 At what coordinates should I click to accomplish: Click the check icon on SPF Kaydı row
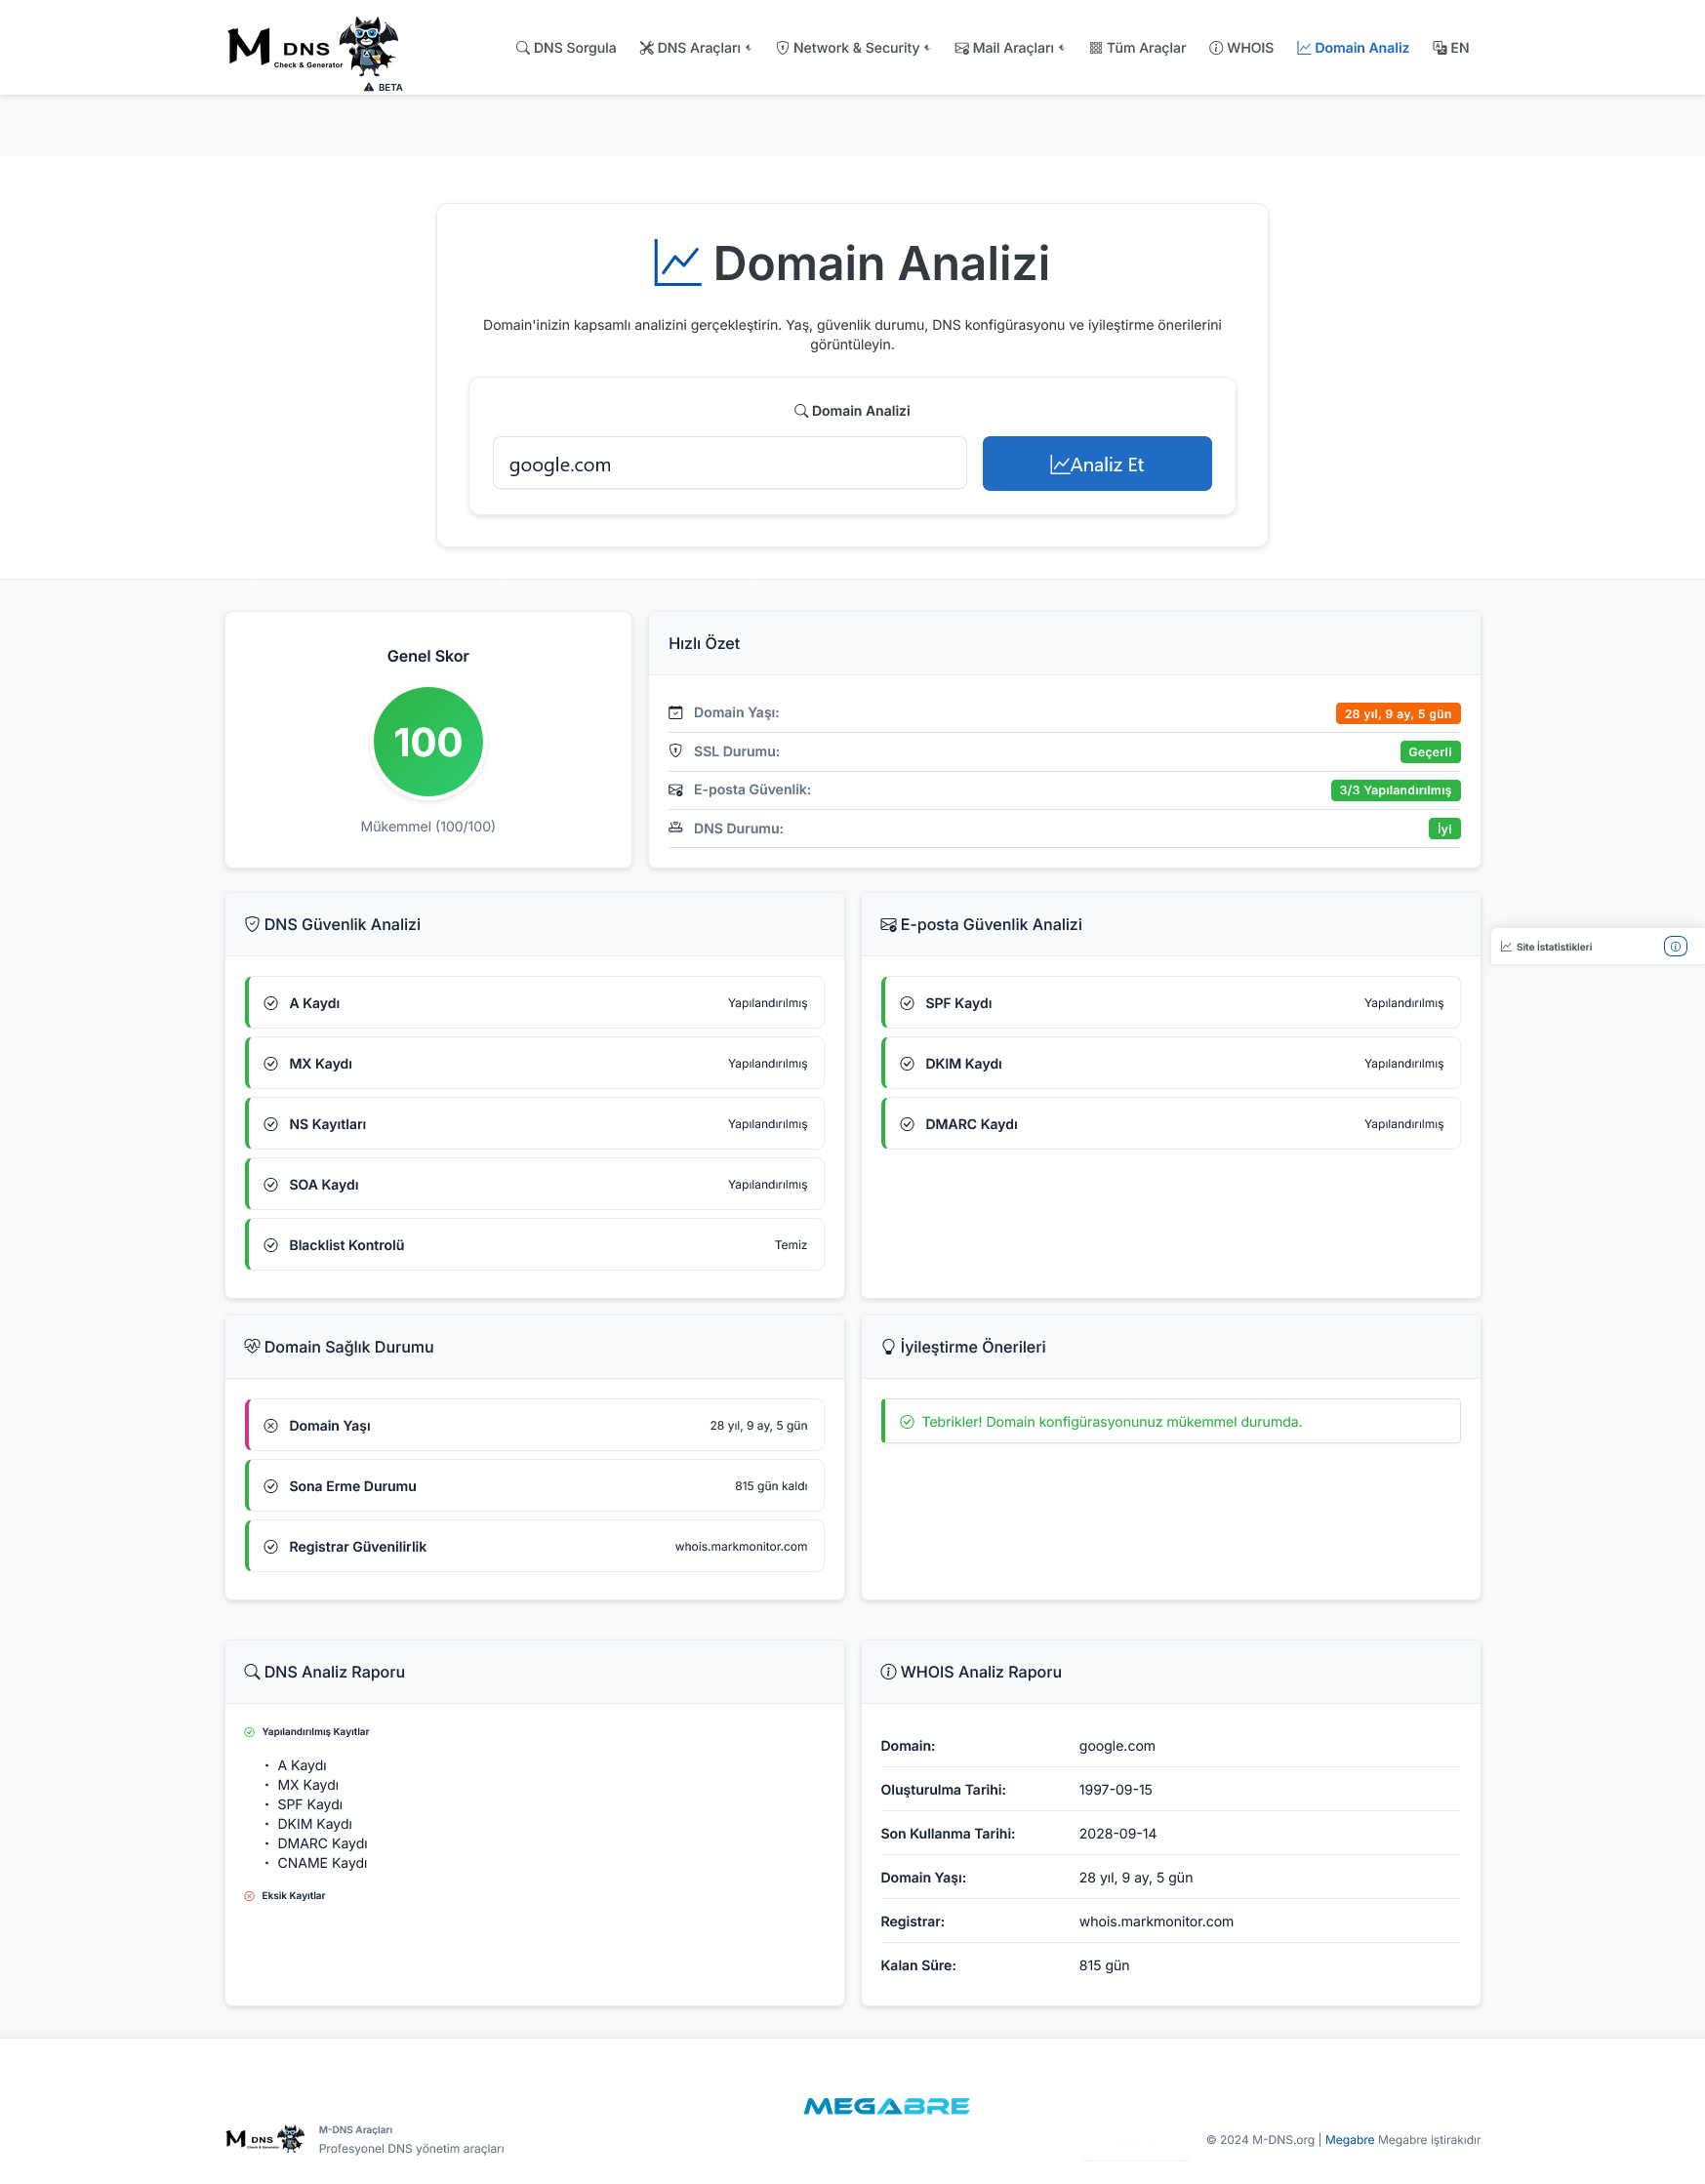coord(907,1003)
